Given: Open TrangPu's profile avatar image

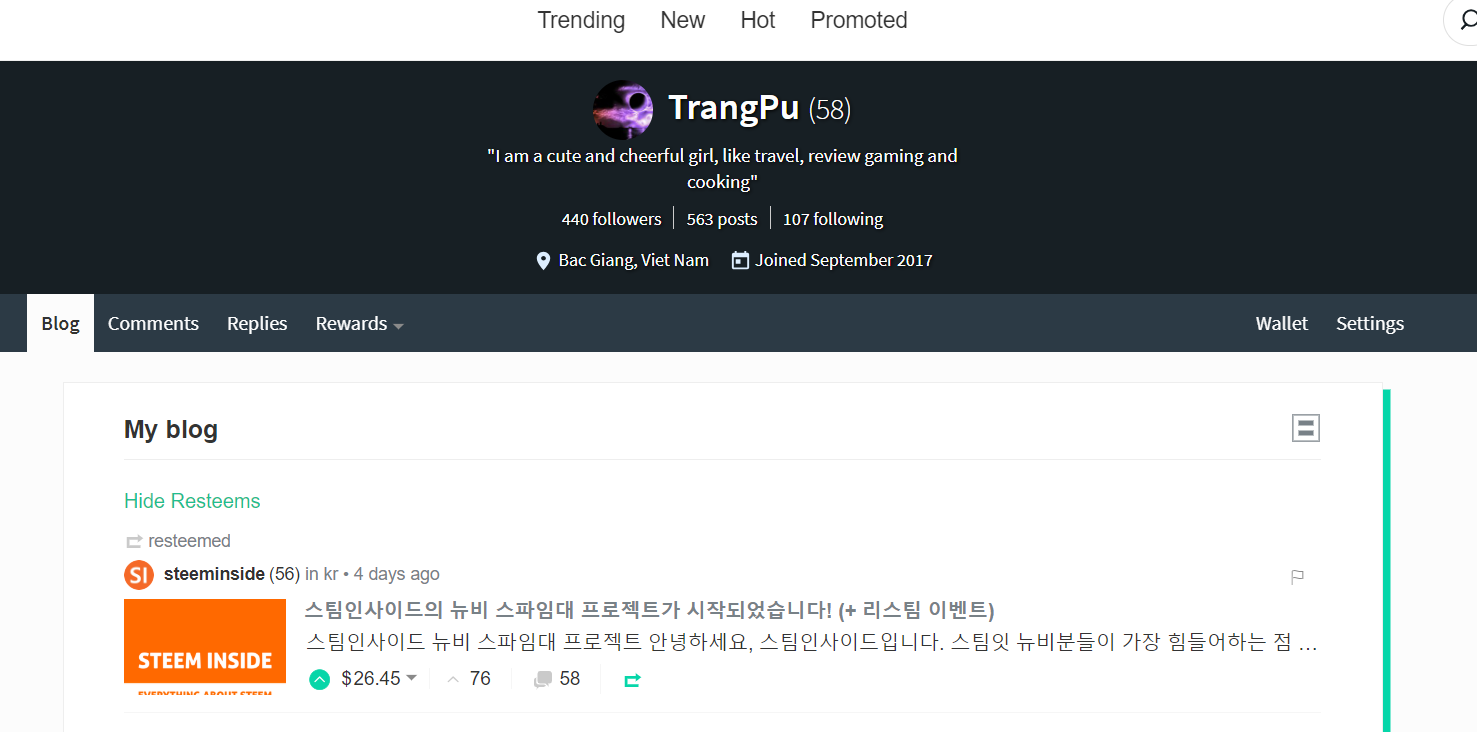Looking at the screenshot, I should click(623, 109).
